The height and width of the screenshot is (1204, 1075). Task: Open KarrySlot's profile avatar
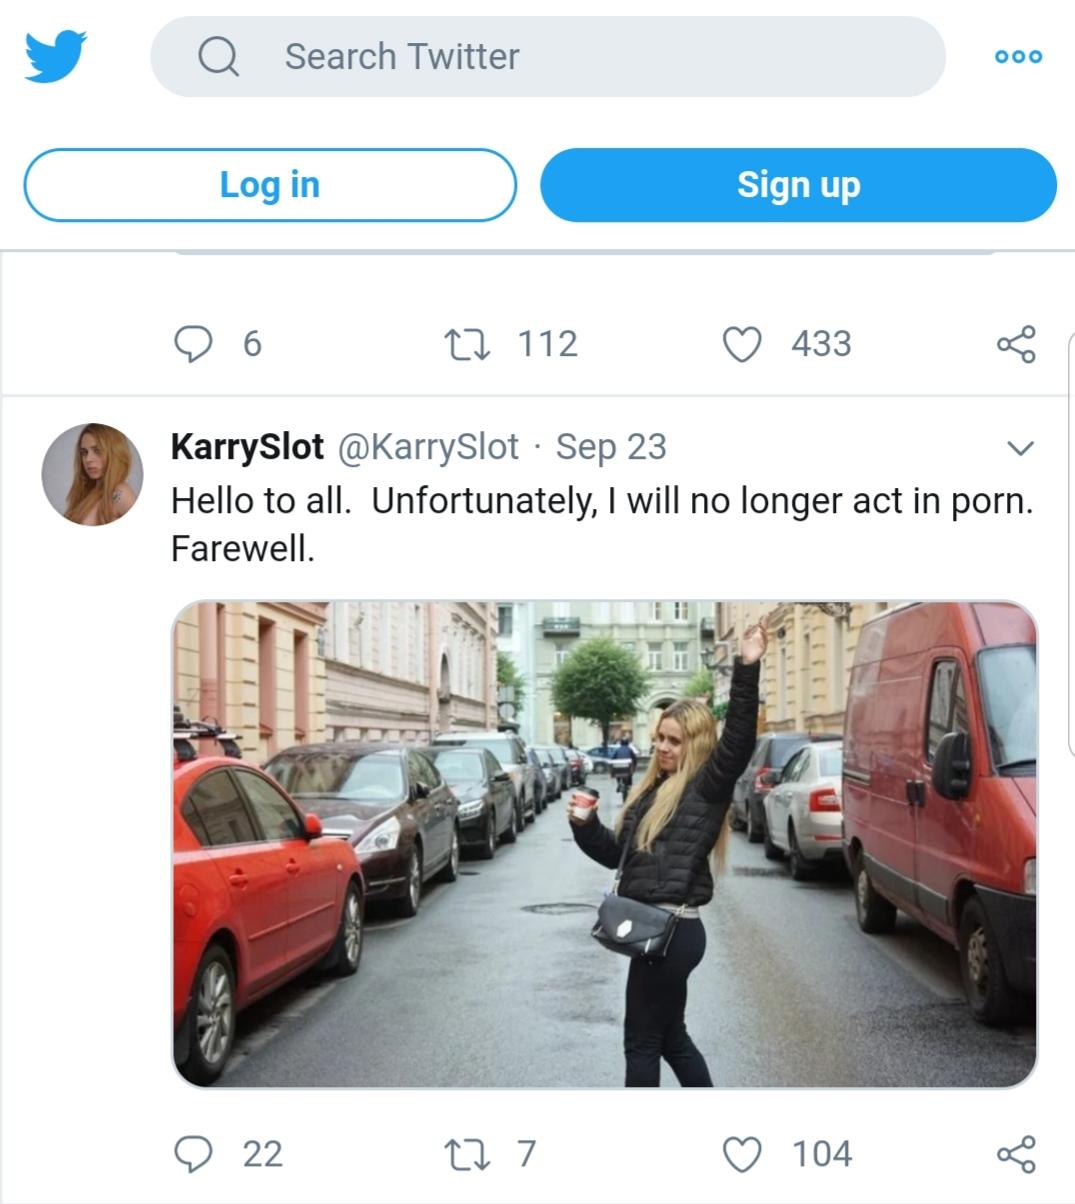click(93, 474)
